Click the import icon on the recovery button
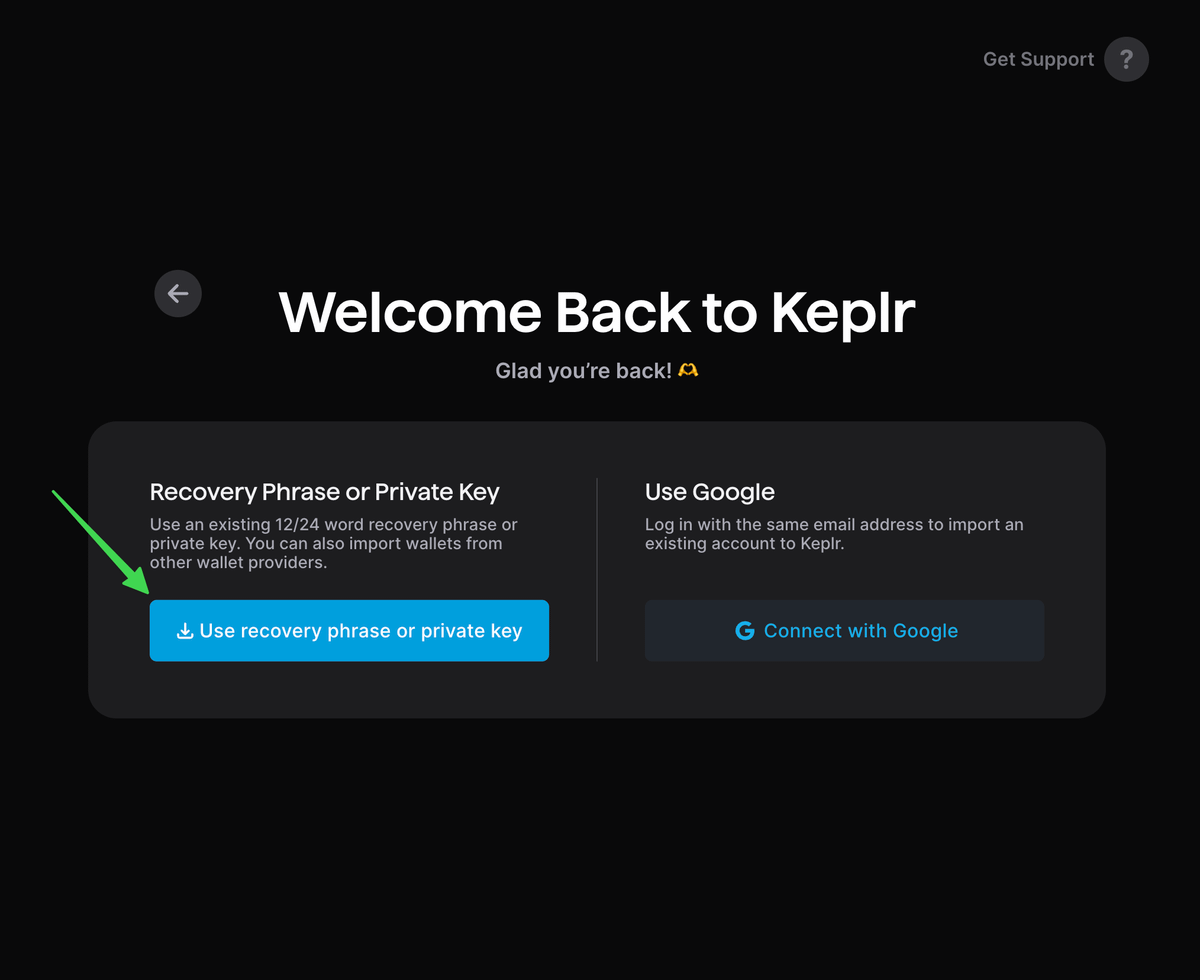The width and height of the screenshot is (1200, 980). pyautogui.click(x=184, y=631)
